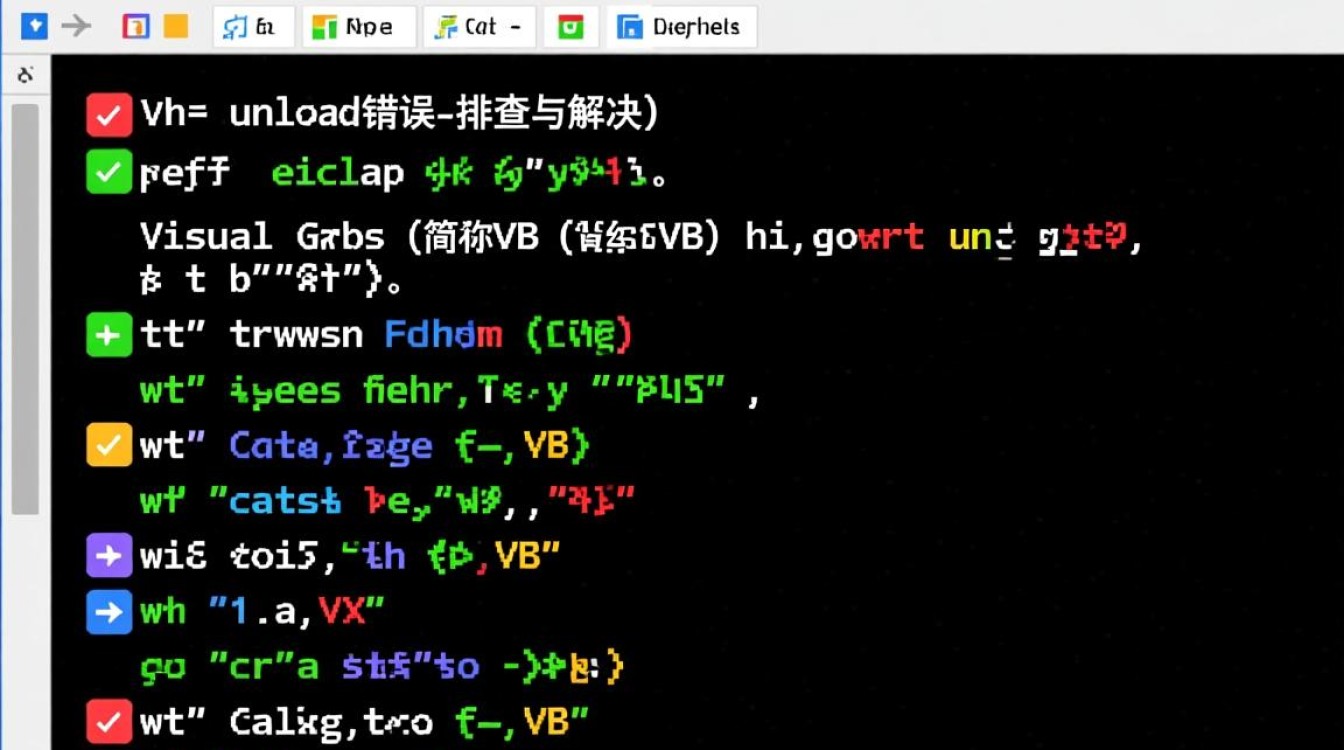Select the first tab with blue arrows icon
The width and height of the screenshot is (1344, 750).
coord(253,27)
